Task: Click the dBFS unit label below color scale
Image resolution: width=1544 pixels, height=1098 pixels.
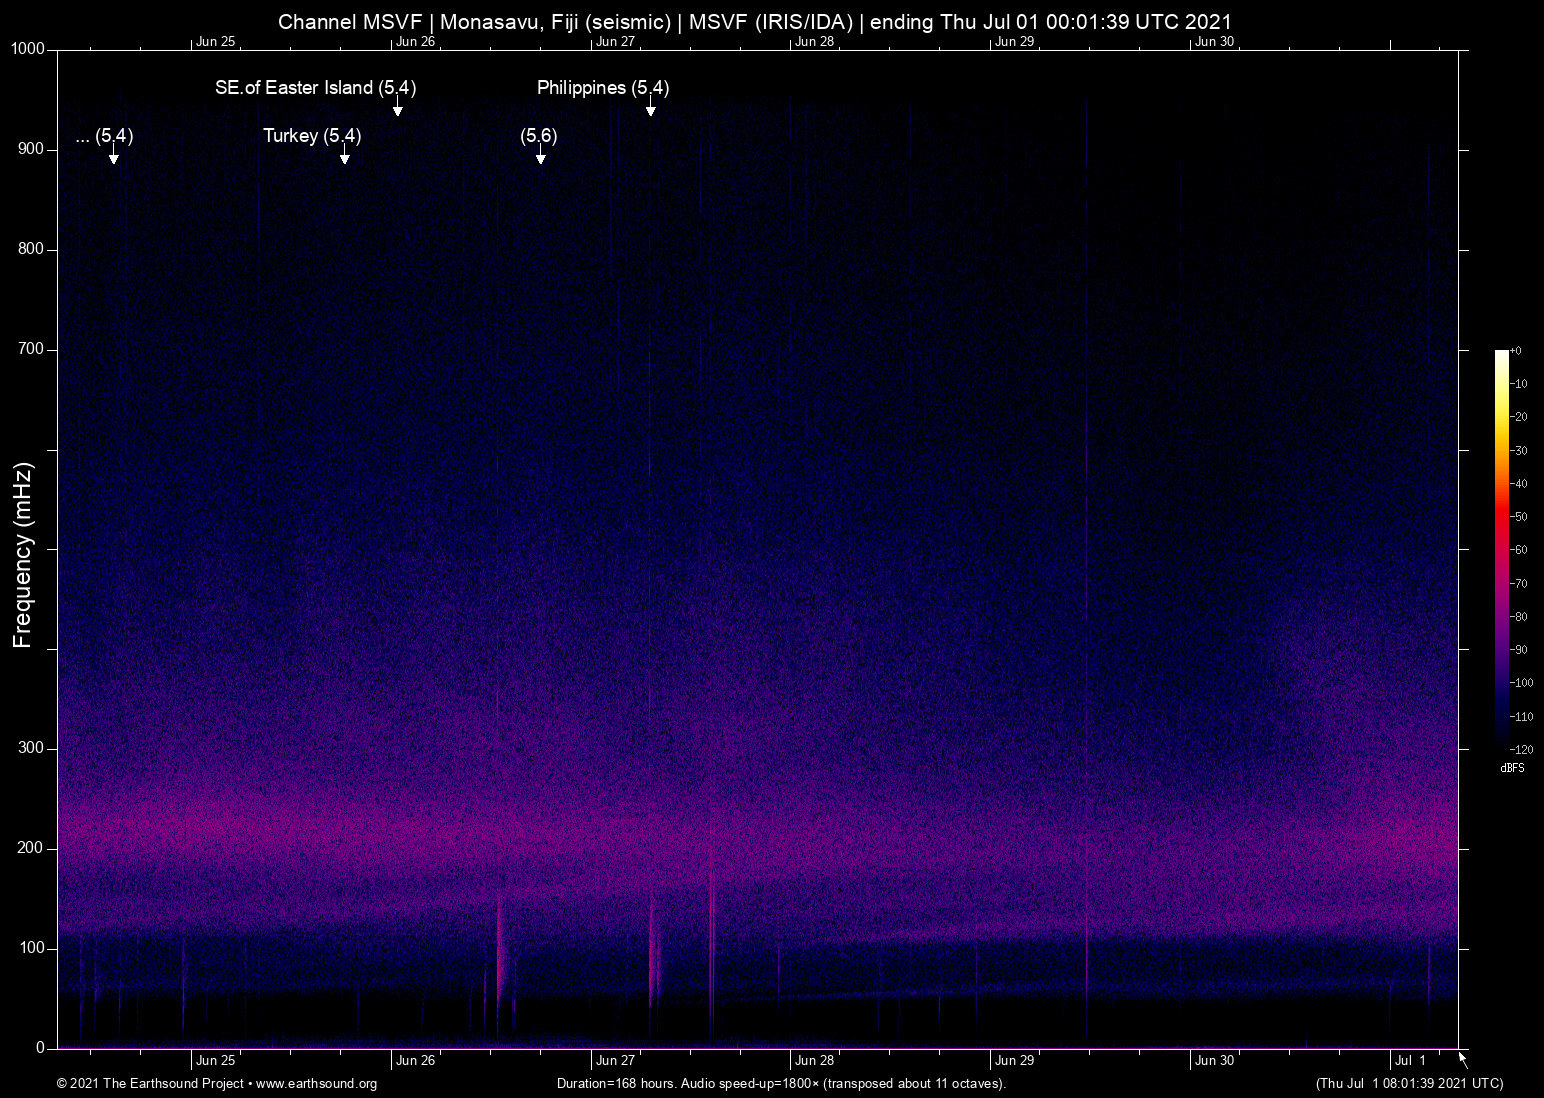Action: [x=1512, y=768]
